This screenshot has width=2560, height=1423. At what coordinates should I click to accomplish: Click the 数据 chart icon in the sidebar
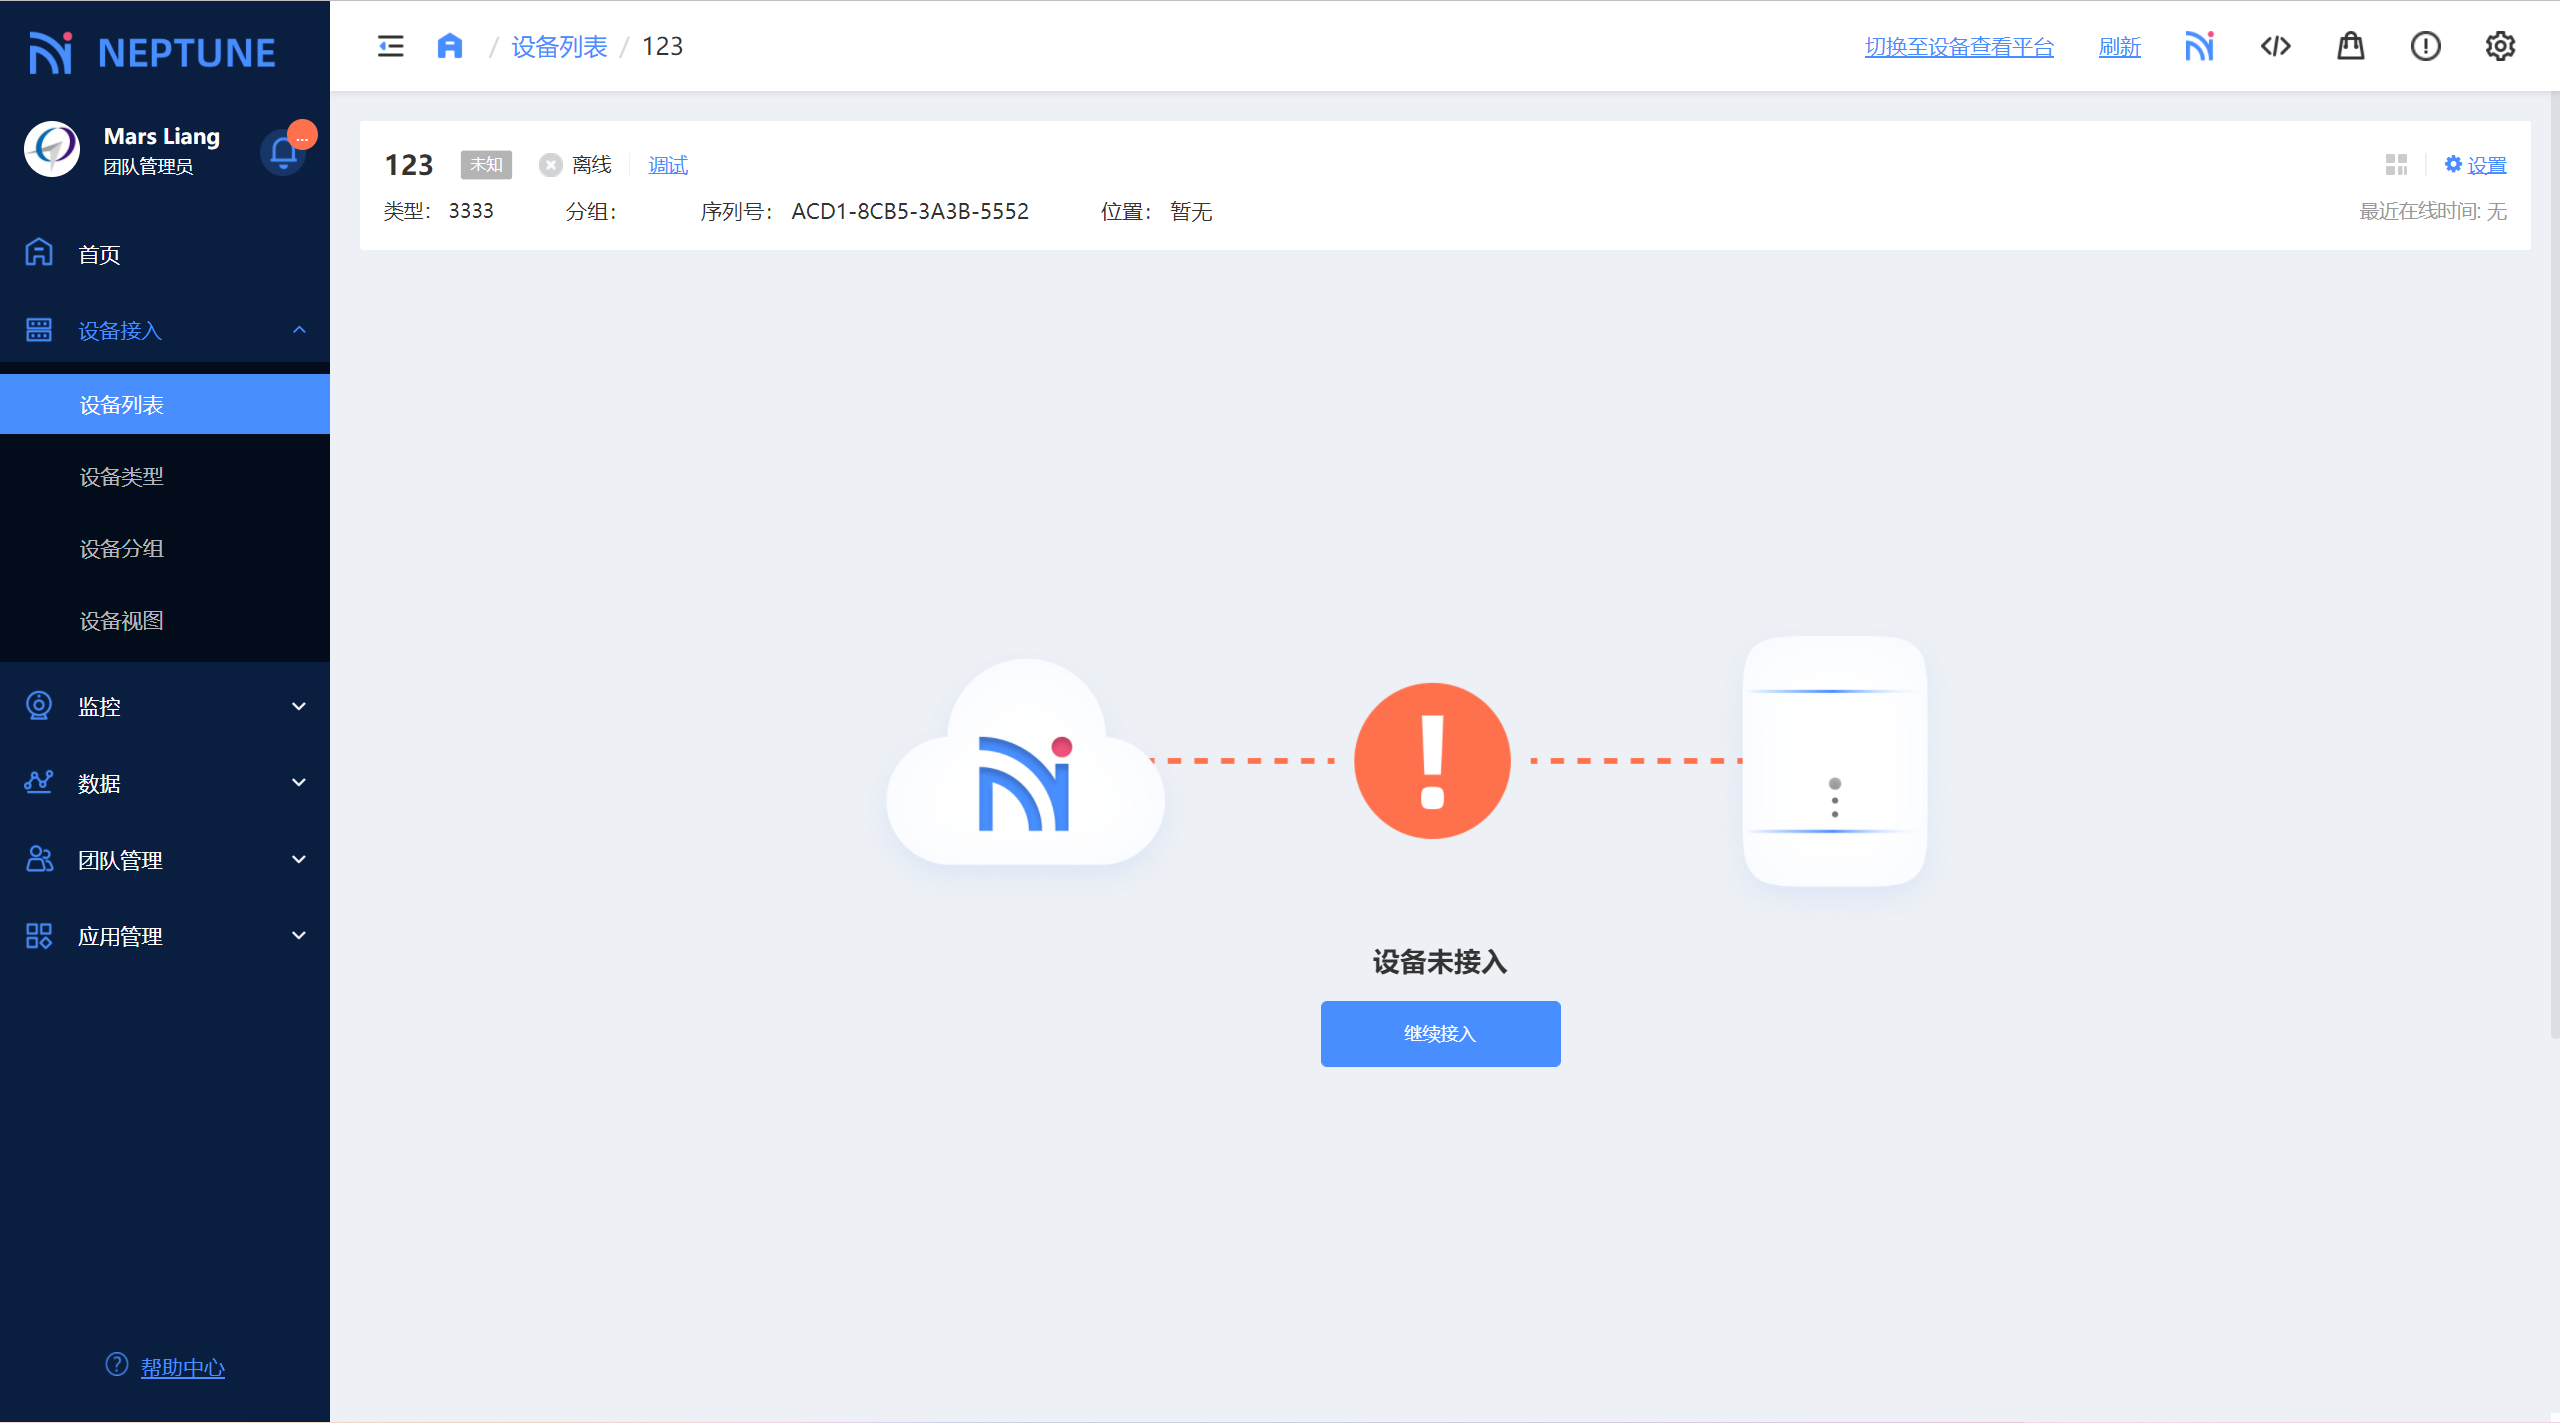[x=39, y=782]
